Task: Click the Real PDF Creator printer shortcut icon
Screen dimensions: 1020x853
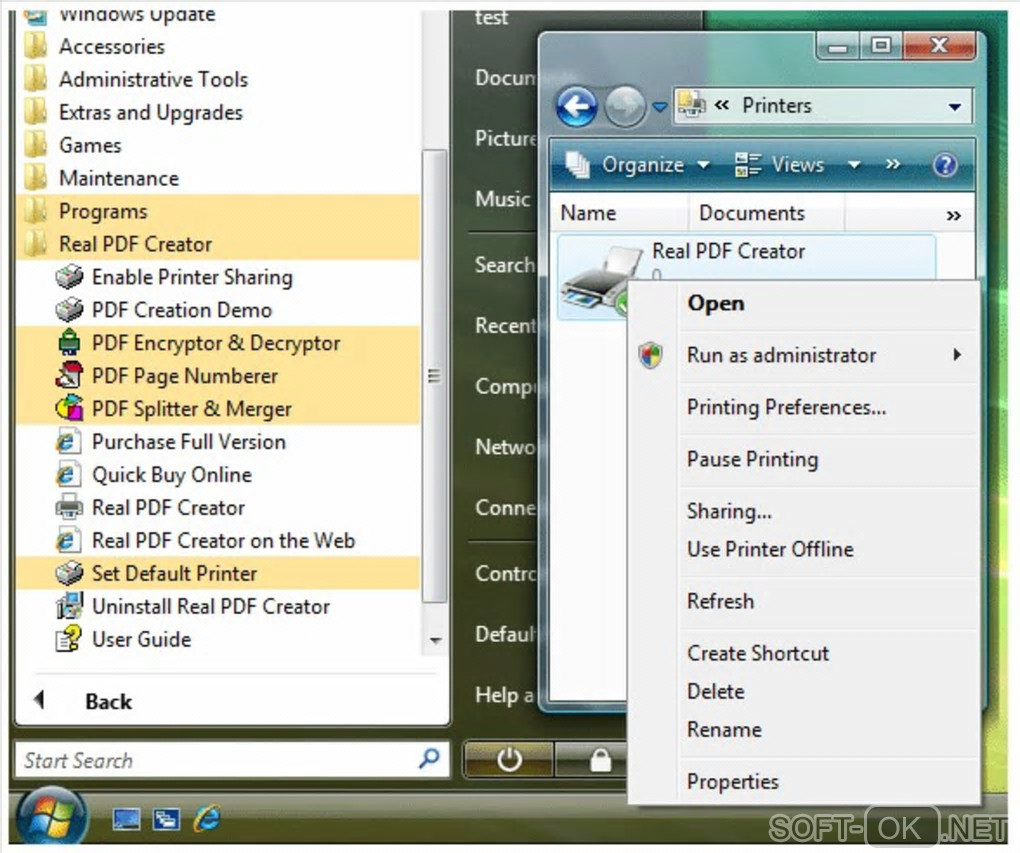Action: [x=69, y=508]
